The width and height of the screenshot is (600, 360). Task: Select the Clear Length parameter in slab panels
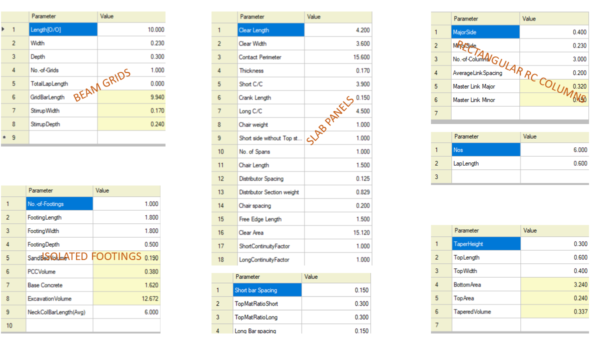coord(271,30)
